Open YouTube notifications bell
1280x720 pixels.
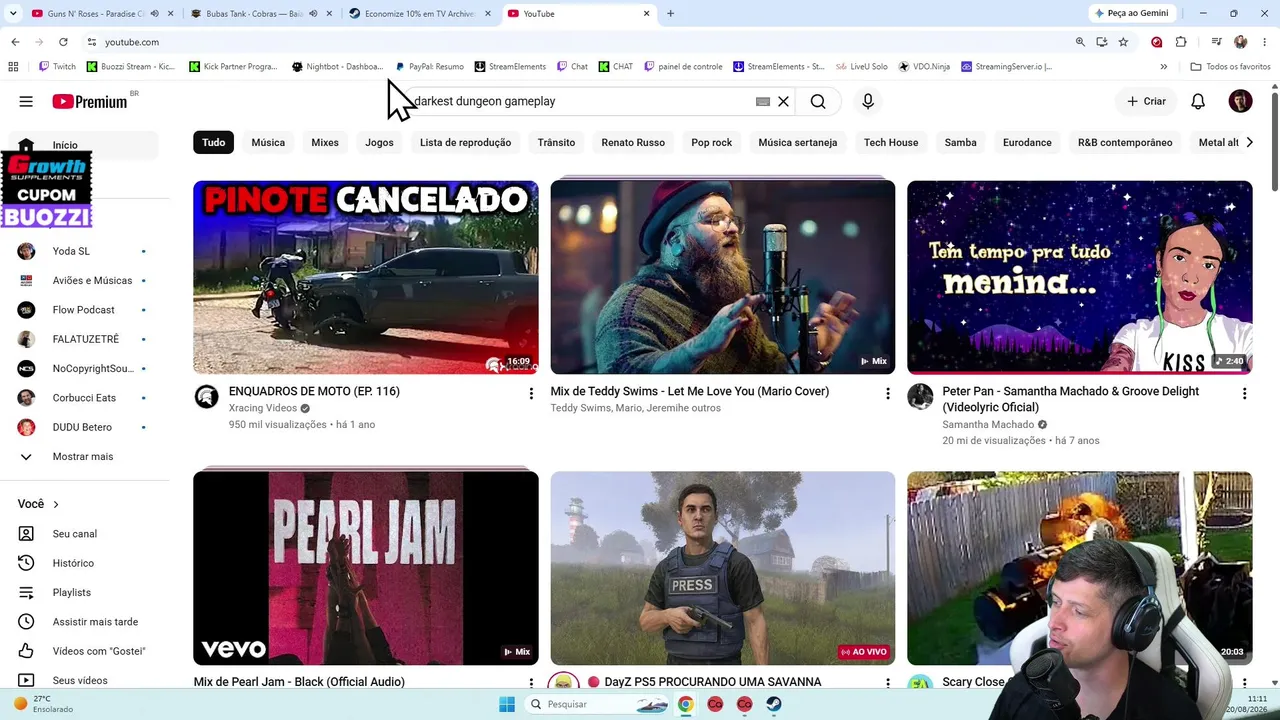[x=1198, y=101]
